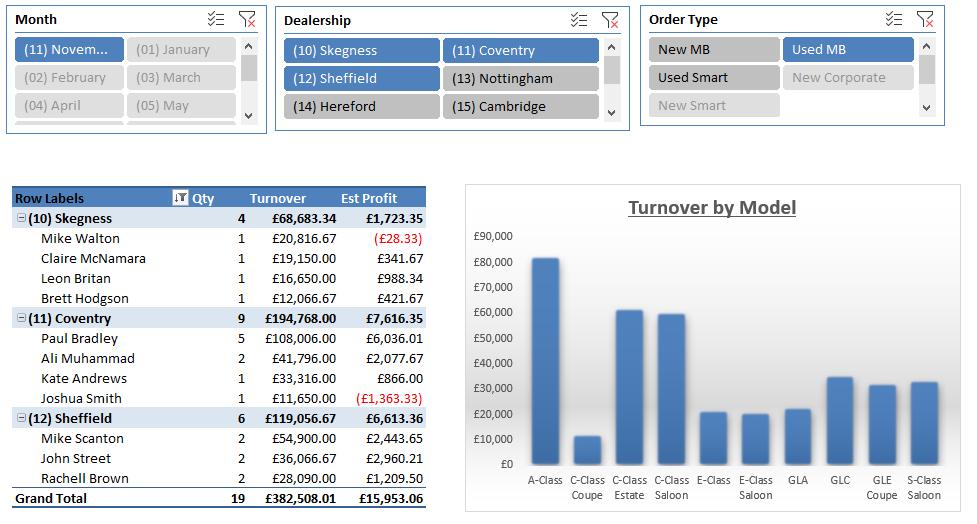The width and height of the screenshot is (977, 524).
Task: Select the Mike Walton row label
Action: click(80, 238)
